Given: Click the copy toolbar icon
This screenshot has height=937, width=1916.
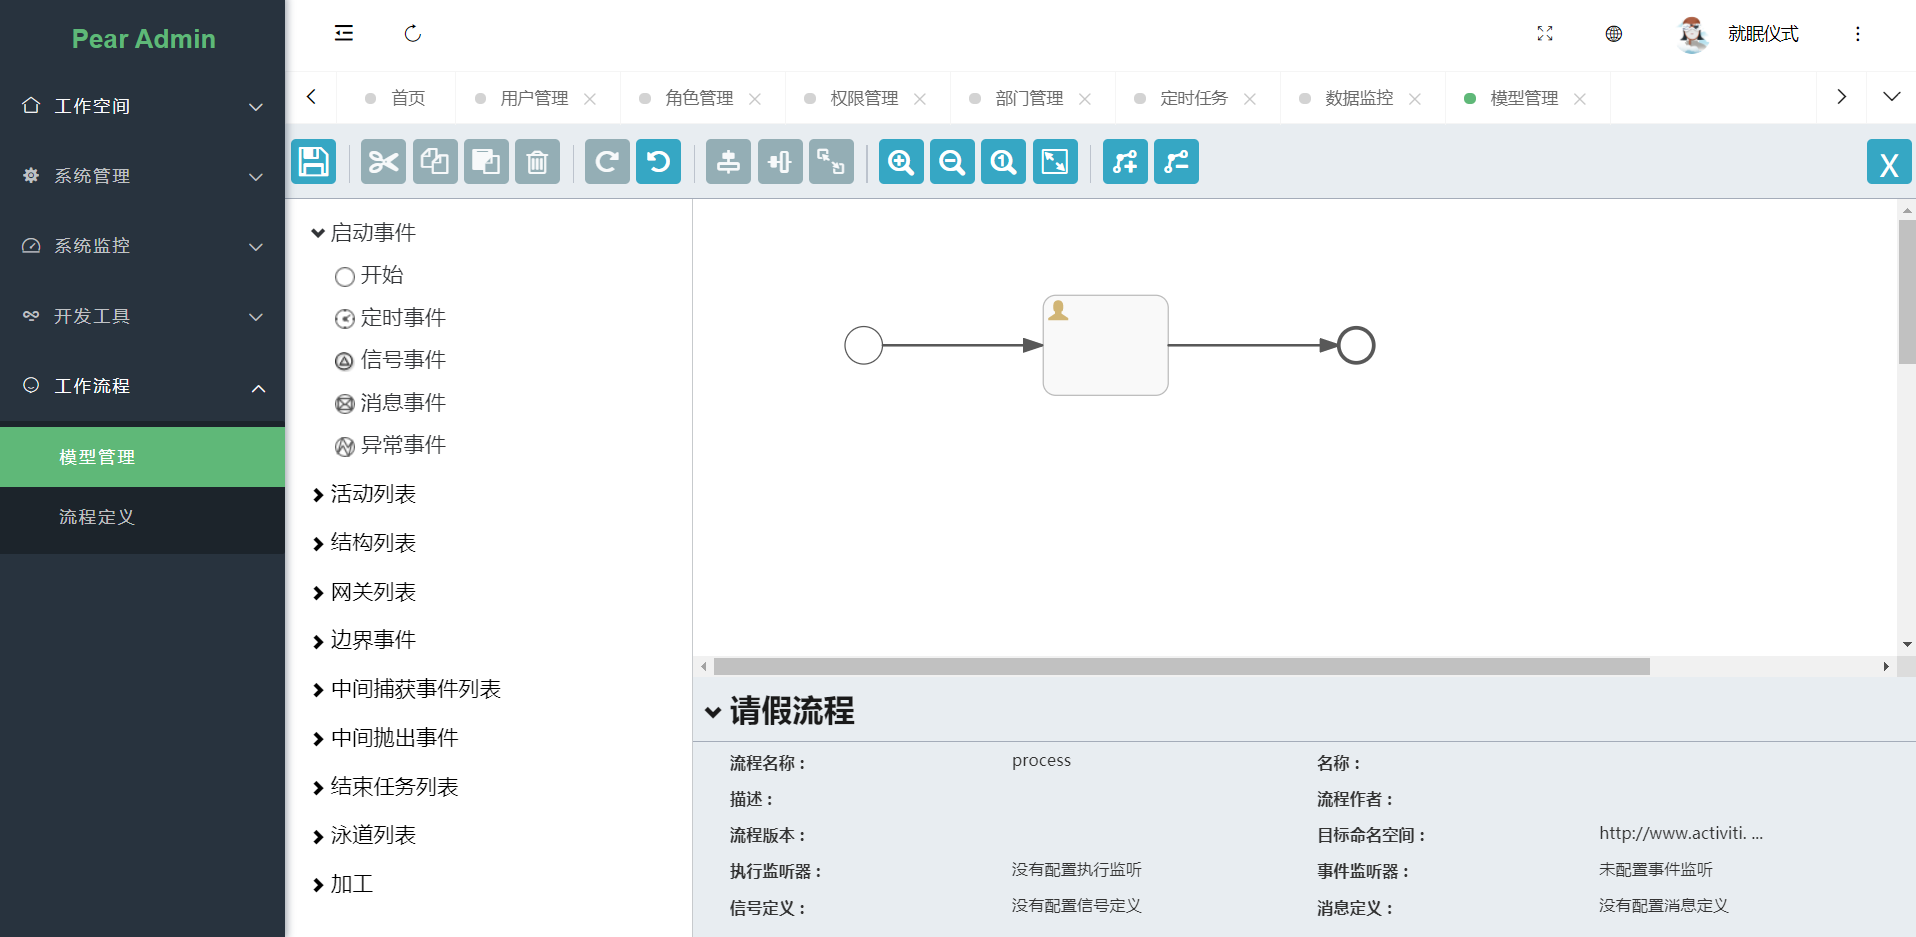Looking at the screenshot, I should click(435, 161).
